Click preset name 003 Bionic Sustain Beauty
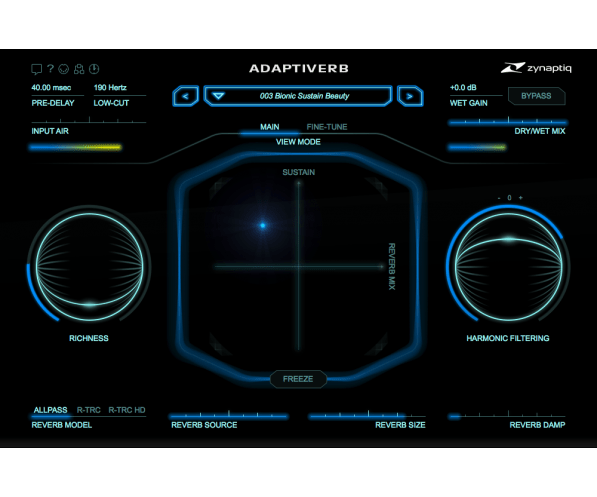Screen dimensions: 597x497 click(x=304, y=96)
